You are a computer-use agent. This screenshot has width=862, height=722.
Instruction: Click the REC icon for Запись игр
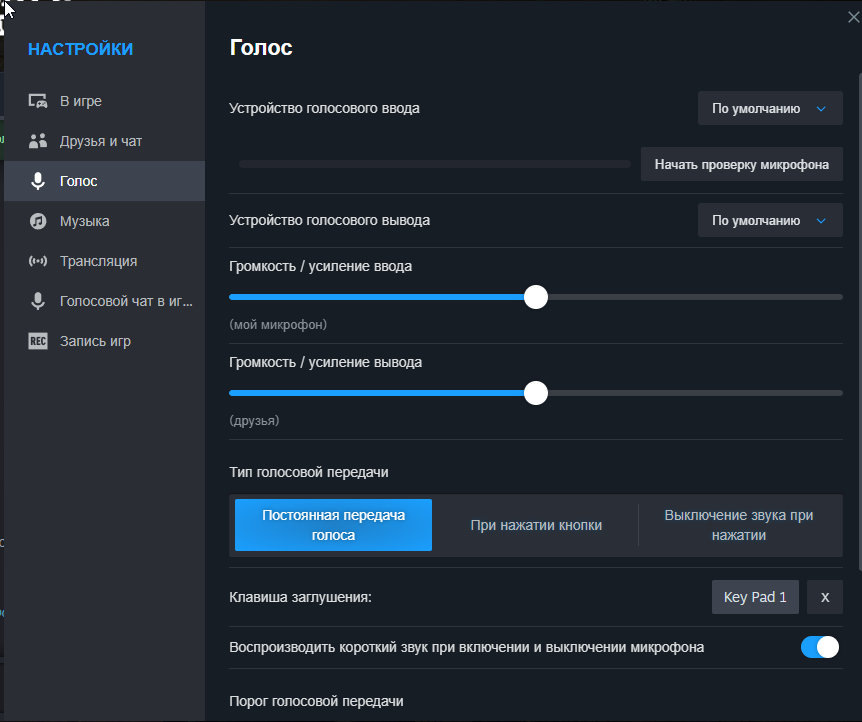click(38, 341)
